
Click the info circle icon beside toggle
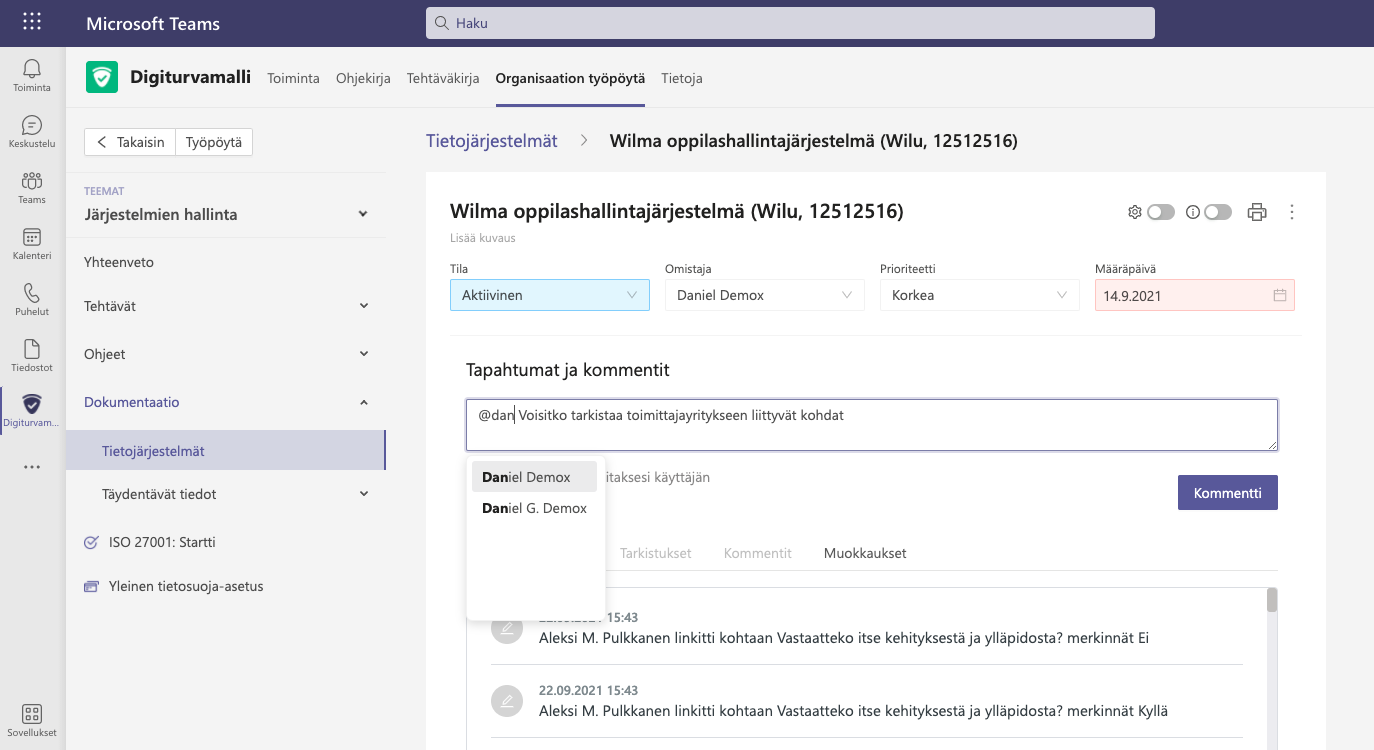(x=1192, y=212)
